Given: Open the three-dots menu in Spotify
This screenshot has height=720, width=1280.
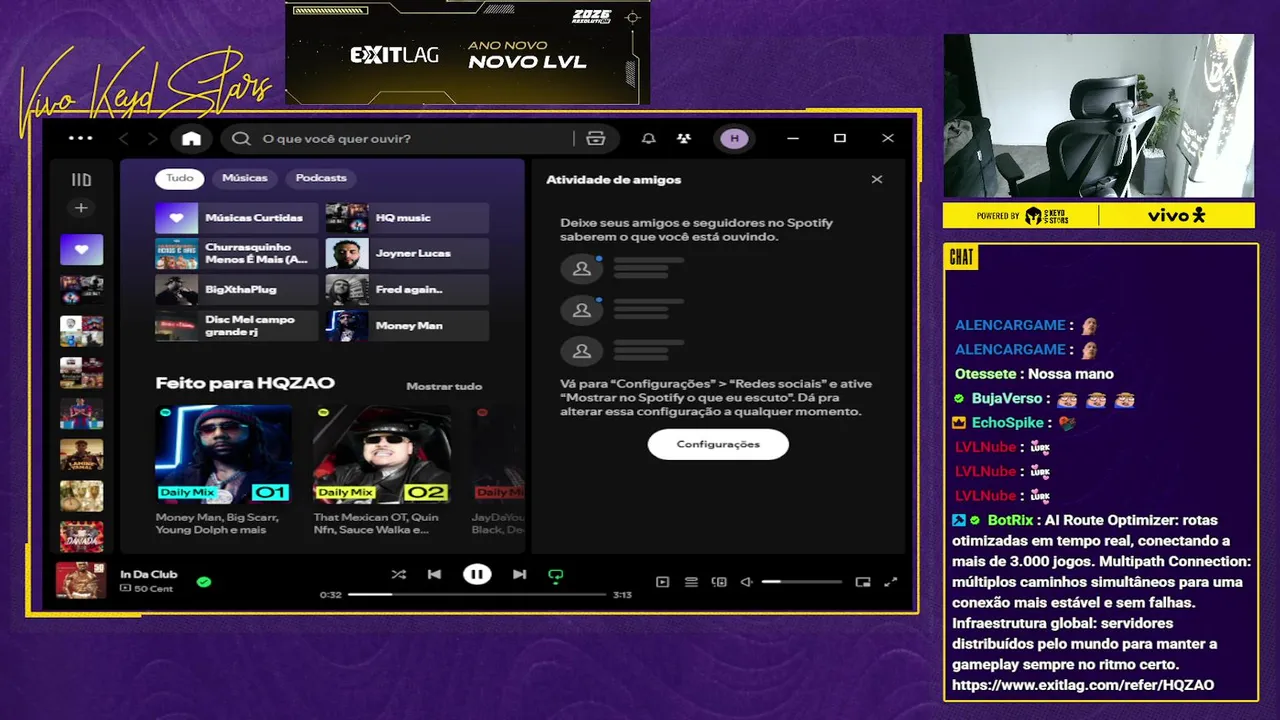Looking at the screenshot, I should pyautogui.click(x=80, y=138).
